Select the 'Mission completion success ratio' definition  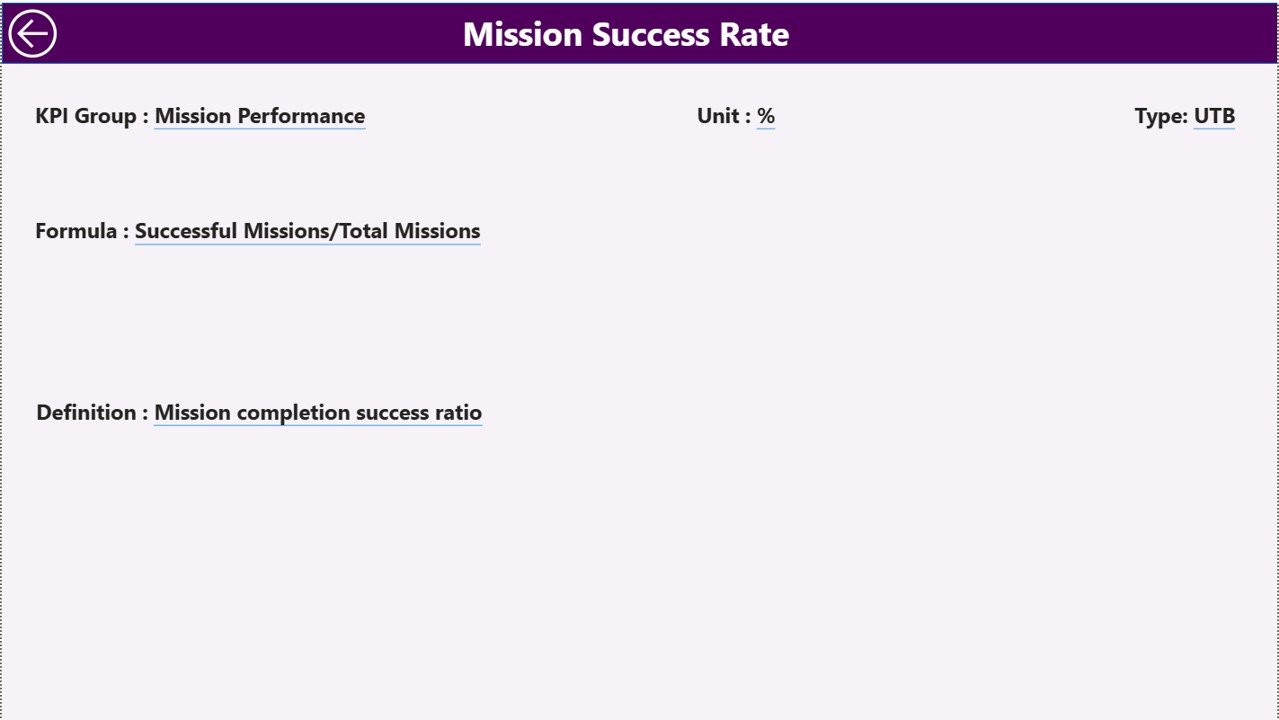point(317,412)
